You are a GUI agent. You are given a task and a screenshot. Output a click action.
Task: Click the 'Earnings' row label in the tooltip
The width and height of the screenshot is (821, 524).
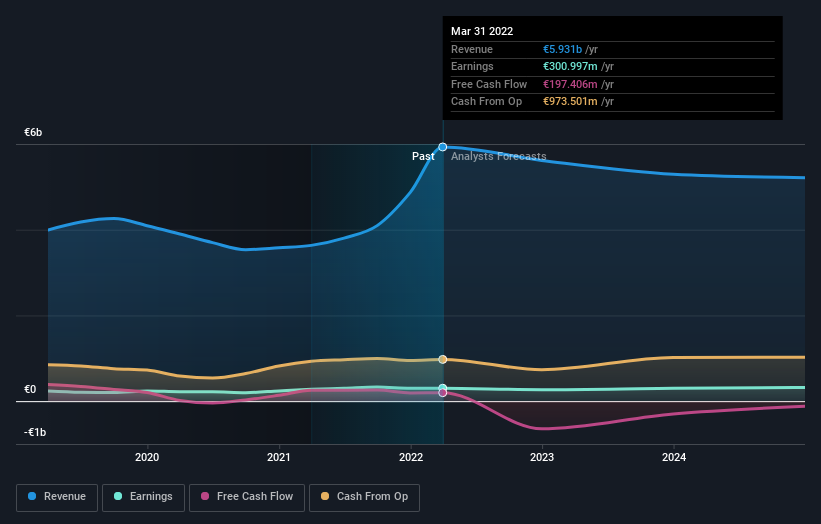coord(472,66)
